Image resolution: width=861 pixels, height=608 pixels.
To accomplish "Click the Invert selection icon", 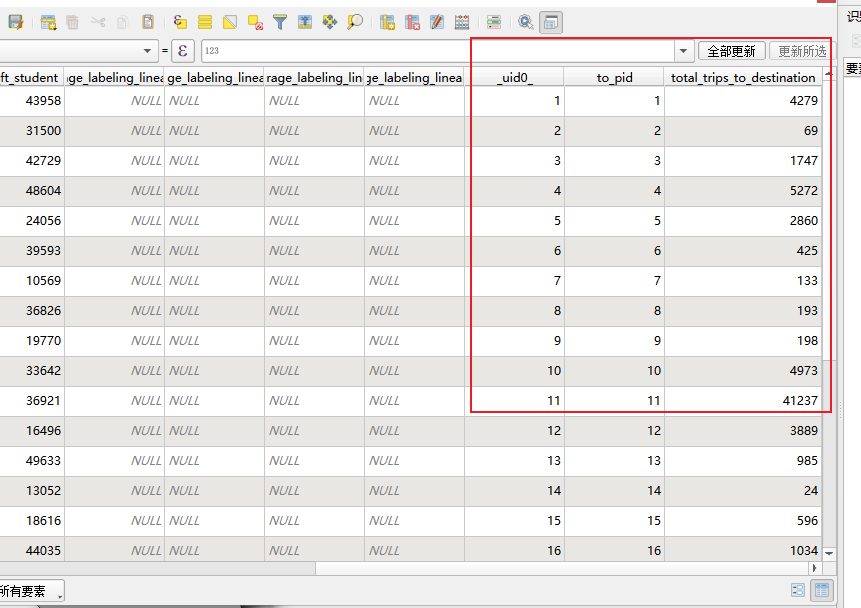I will click(230, 22).
